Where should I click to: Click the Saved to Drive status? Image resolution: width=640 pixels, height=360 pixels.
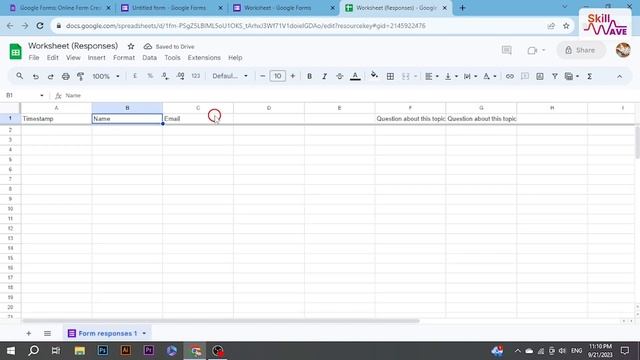[x=169, y=47]
